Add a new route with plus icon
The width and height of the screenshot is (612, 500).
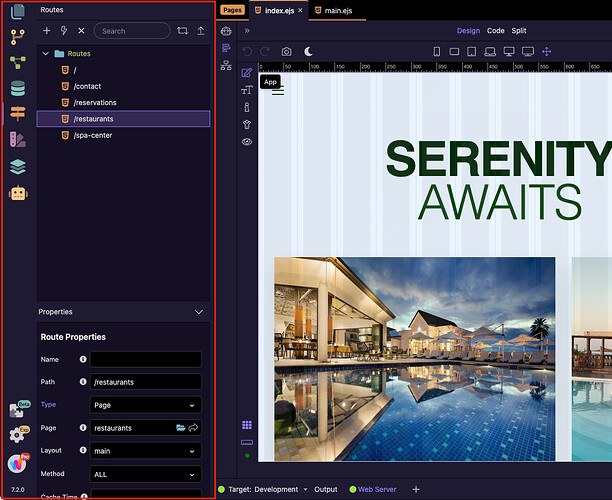(x=46, y=31)
